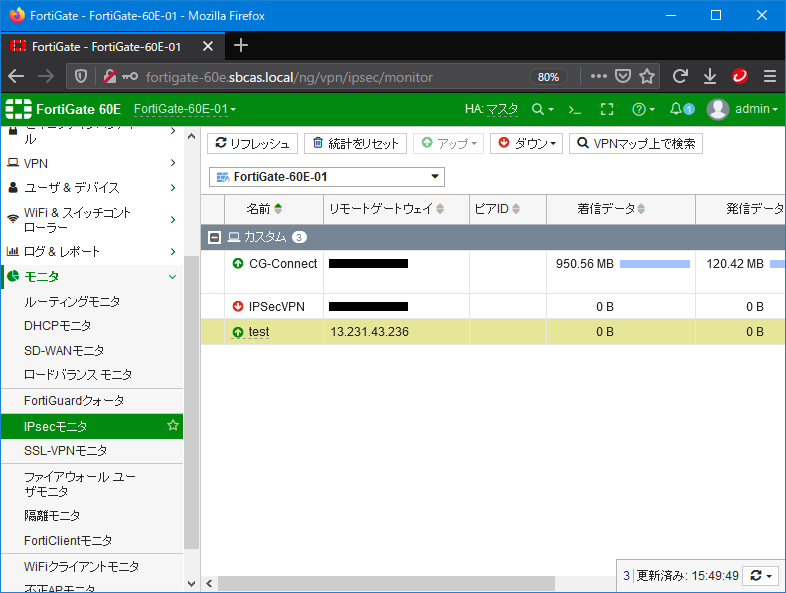Open the ルーティングモニタ page
This screenshot has height=593, width=786.
pos(72,301)
